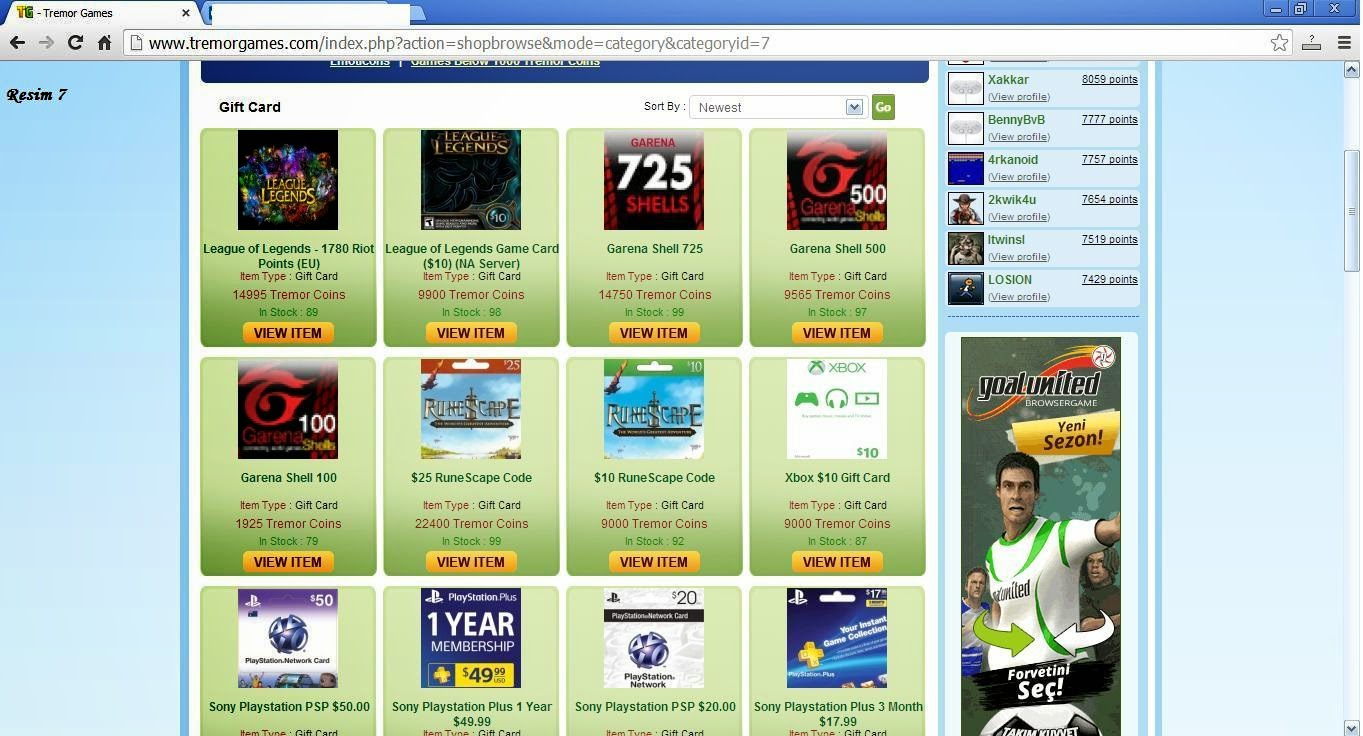This screenshot has height=736, width=1363.
Task: Bookmark page with the star icon
Action: 1279,42
